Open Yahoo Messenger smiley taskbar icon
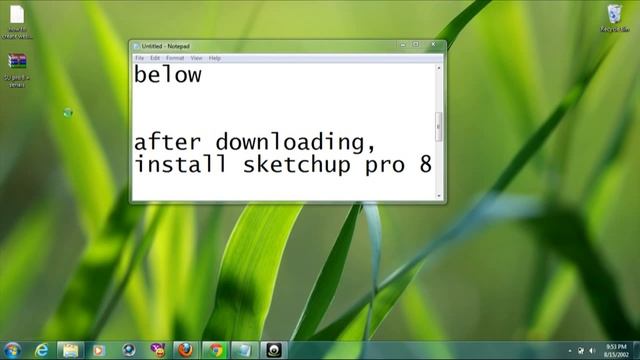Screen dimensions: 640x360 coord(158,350)
